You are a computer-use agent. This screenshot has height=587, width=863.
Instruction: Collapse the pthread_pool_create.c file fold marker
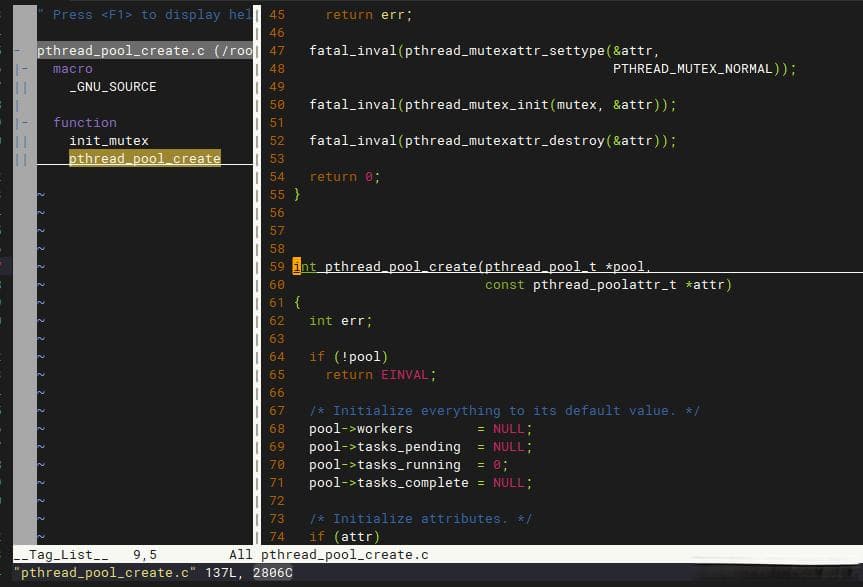(x=18, y=51)
